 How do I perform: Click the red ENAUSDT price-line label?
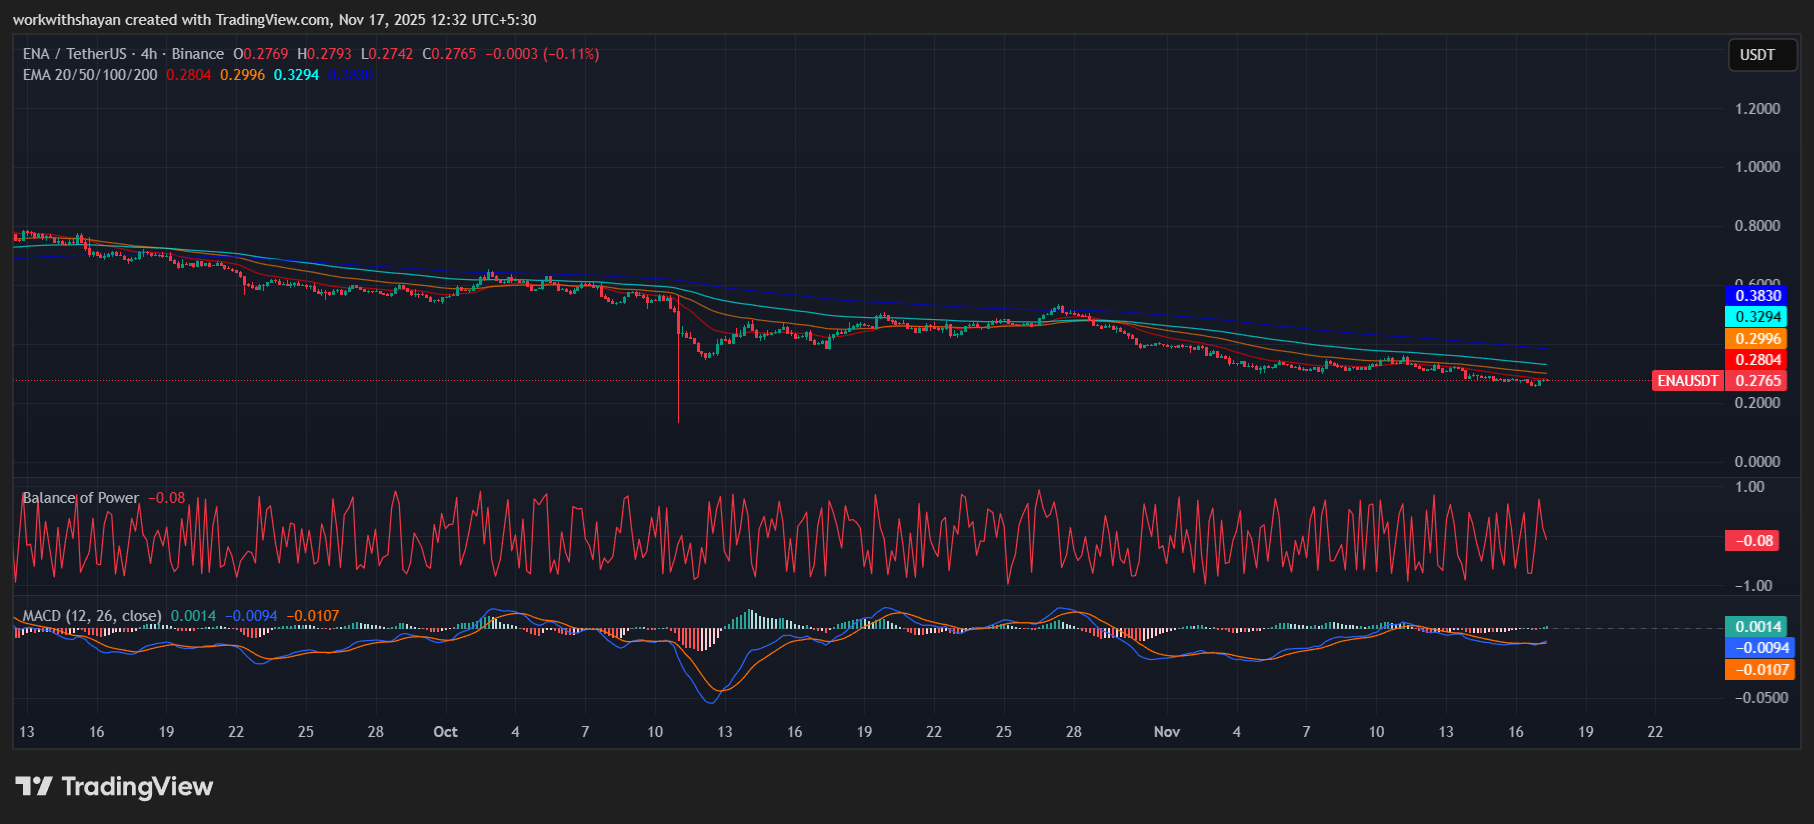point(1687,381)
